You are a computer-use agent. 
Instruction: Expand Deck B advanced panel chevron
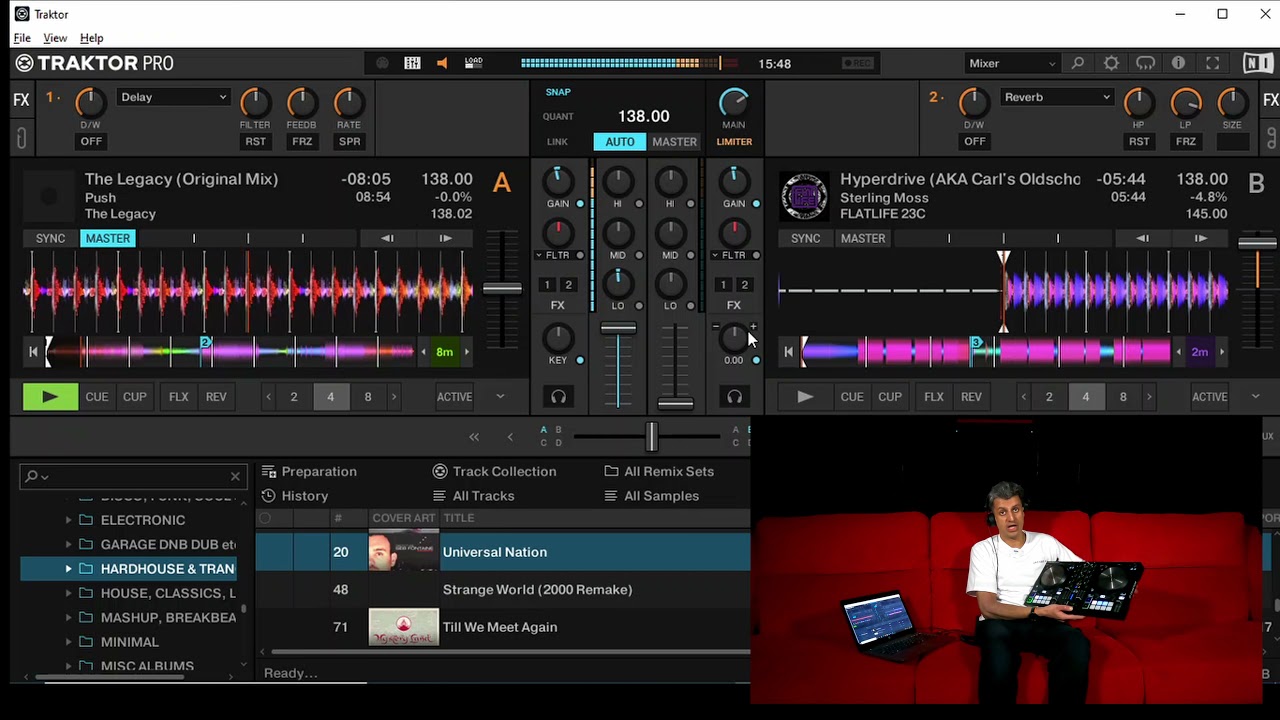[x=1255, y=397]
